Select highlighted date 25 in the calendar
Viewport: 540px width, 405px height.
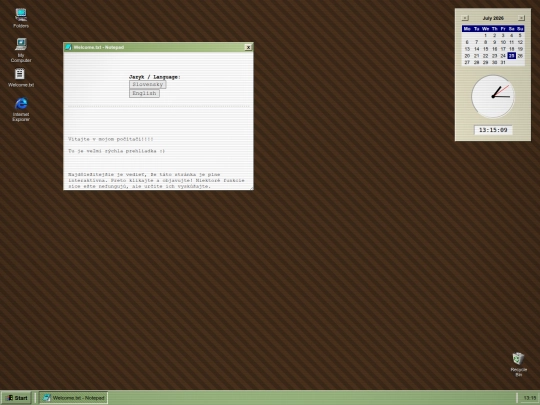511,55
